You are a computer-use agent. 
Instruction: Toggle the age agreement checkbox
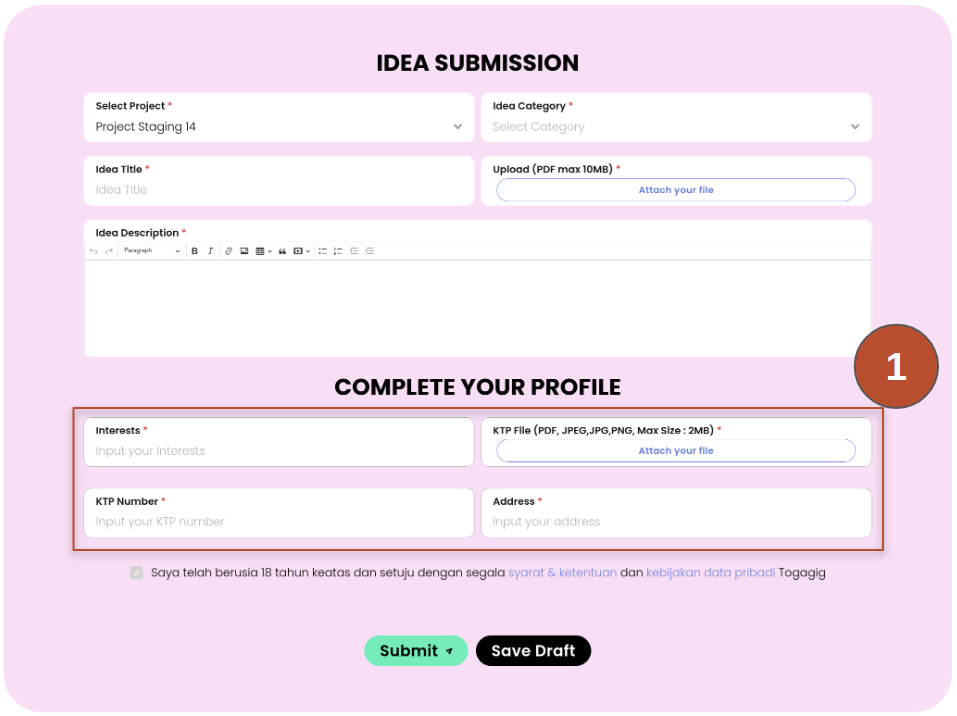tap(136, 573)
